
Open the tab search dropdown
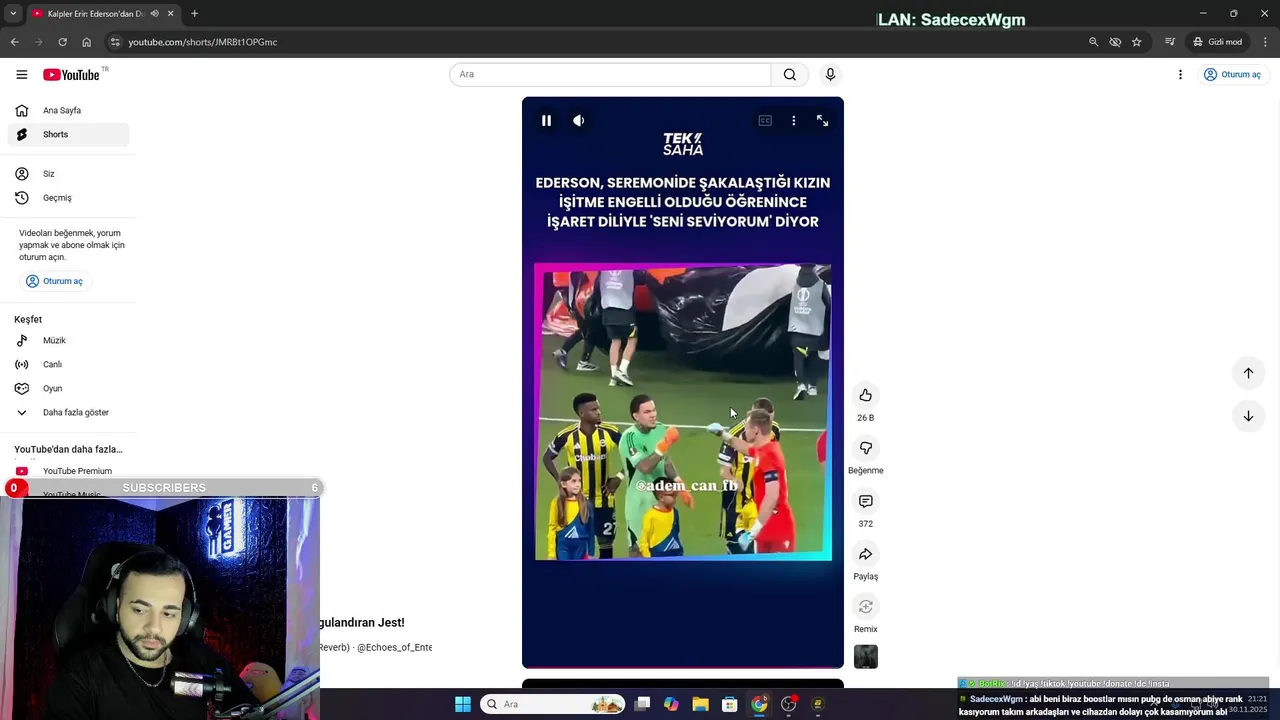13,13
